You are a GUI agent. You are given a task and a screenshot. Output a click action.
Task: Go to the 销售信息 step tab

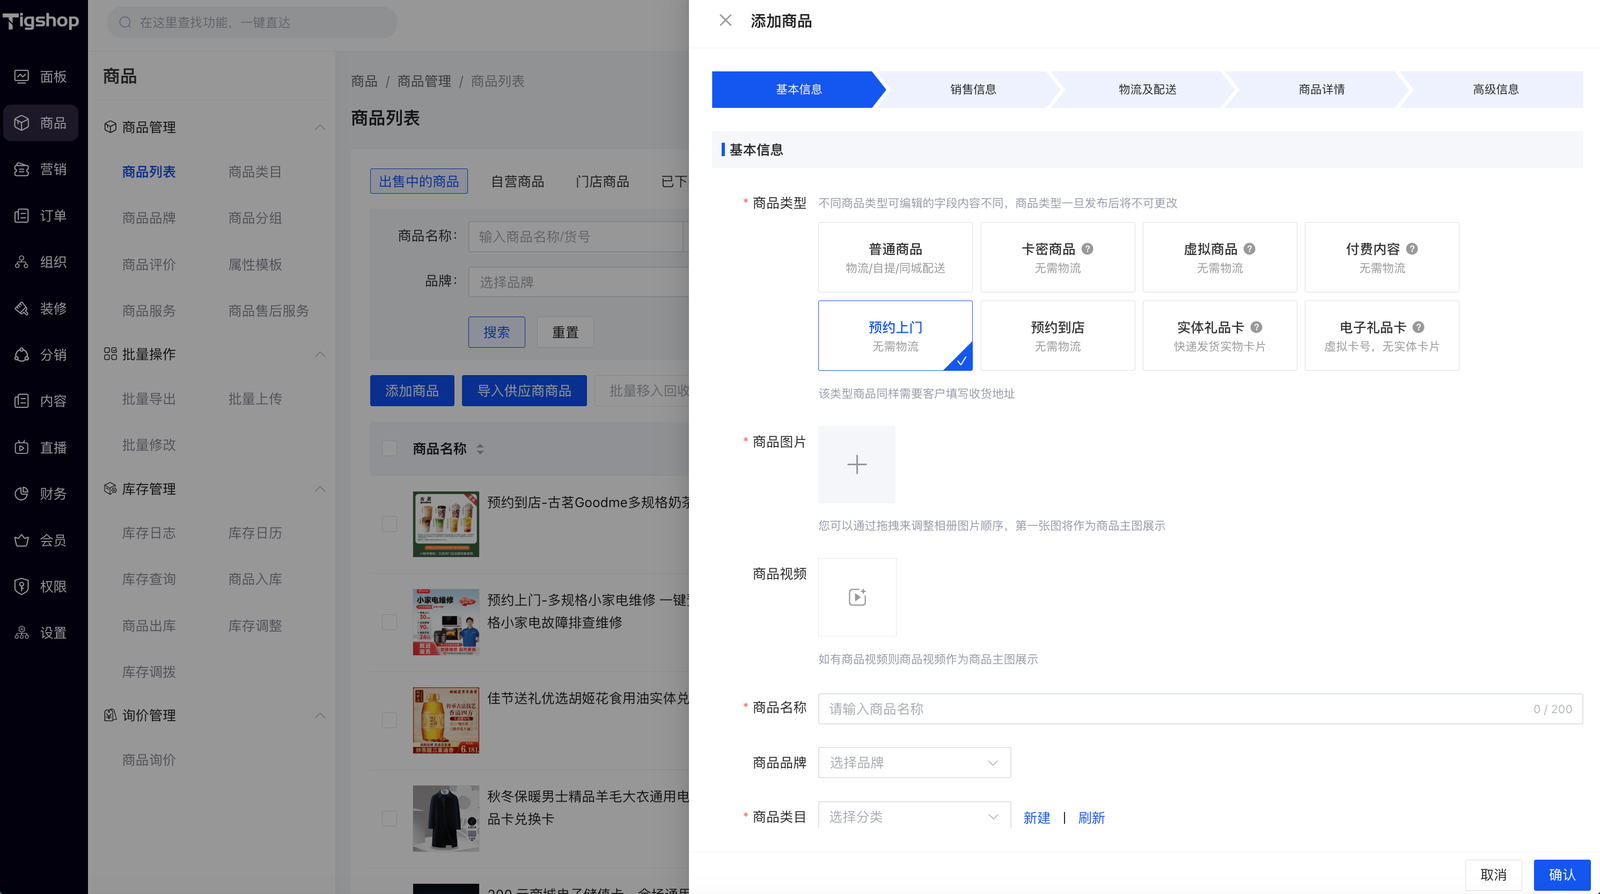[x=972, y=90]
